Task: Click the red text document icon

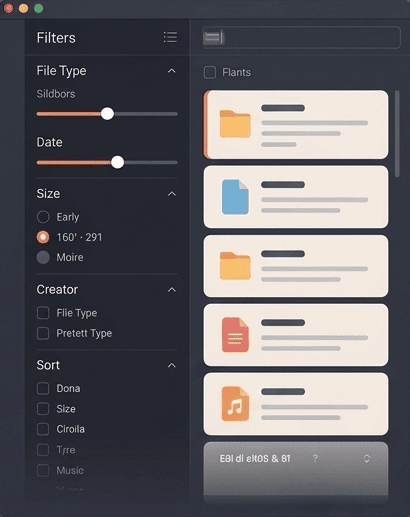Action: (x=235, y=334)
